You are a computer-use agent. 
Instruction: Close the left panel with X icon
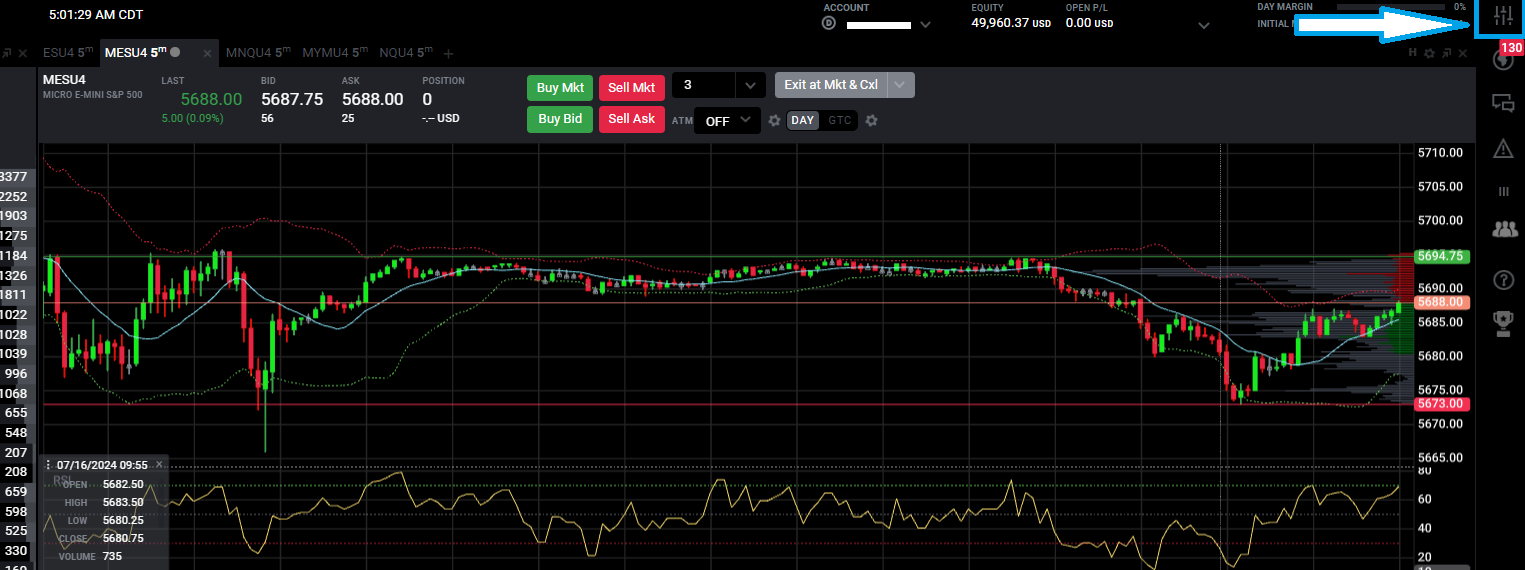coord(24,53)
